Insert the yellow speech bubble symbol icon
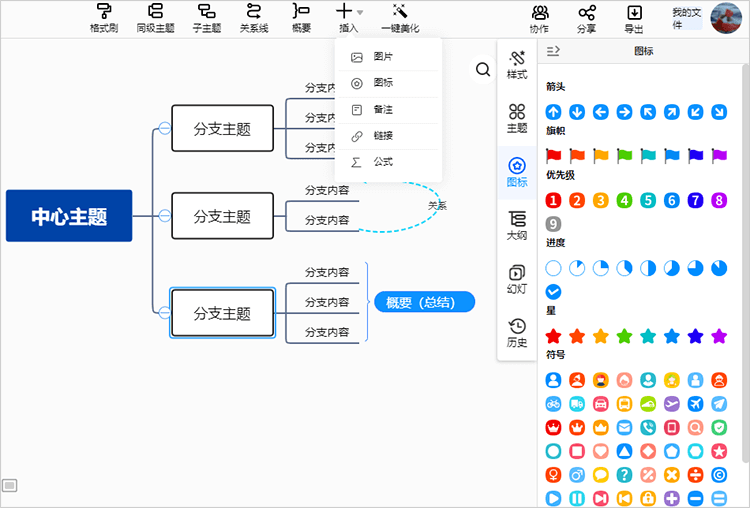The image size is (750, 508). [x=601, y=475]
